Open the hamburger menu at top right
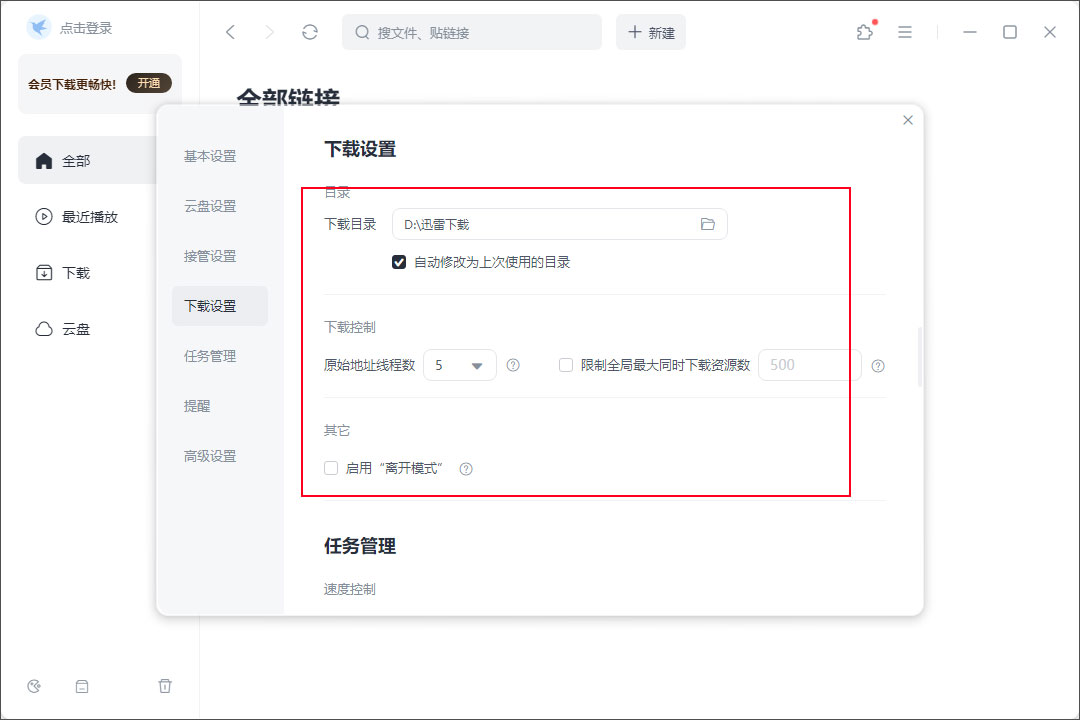Screen dimensions: 1080x720 [x=905, y=32]
